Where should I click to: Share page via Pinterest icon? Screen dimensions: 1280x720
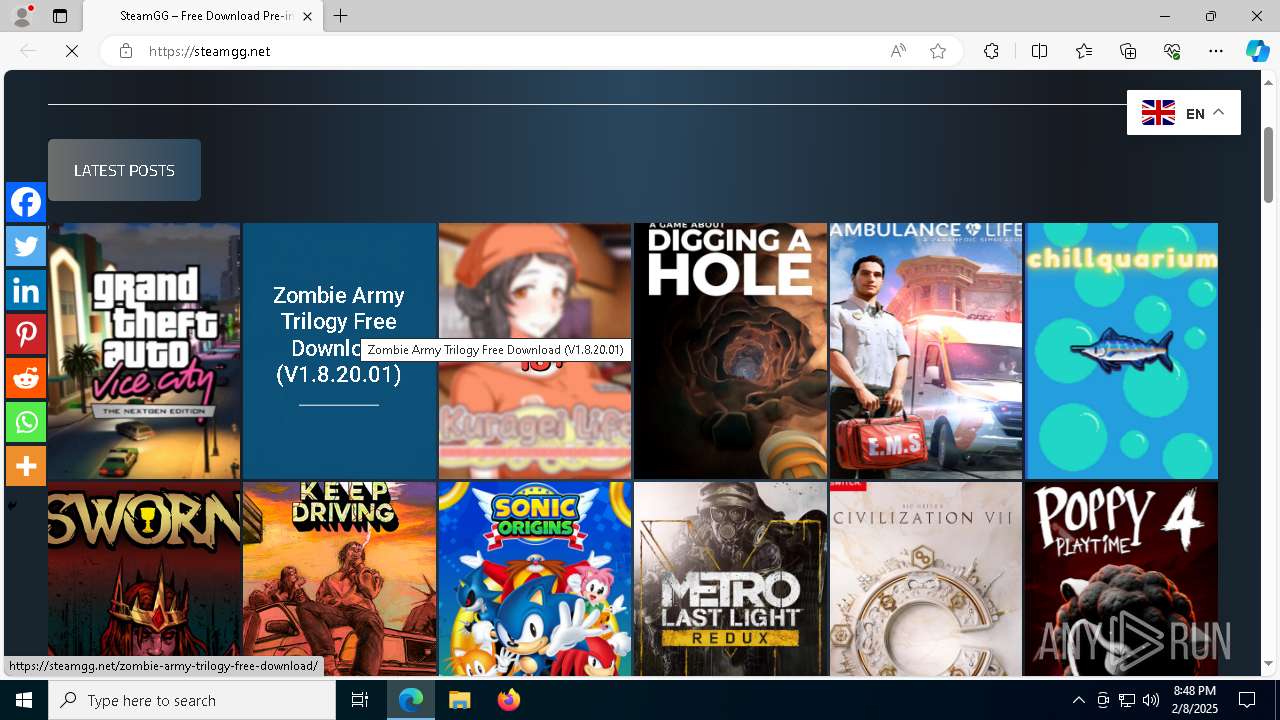[26, 334]
